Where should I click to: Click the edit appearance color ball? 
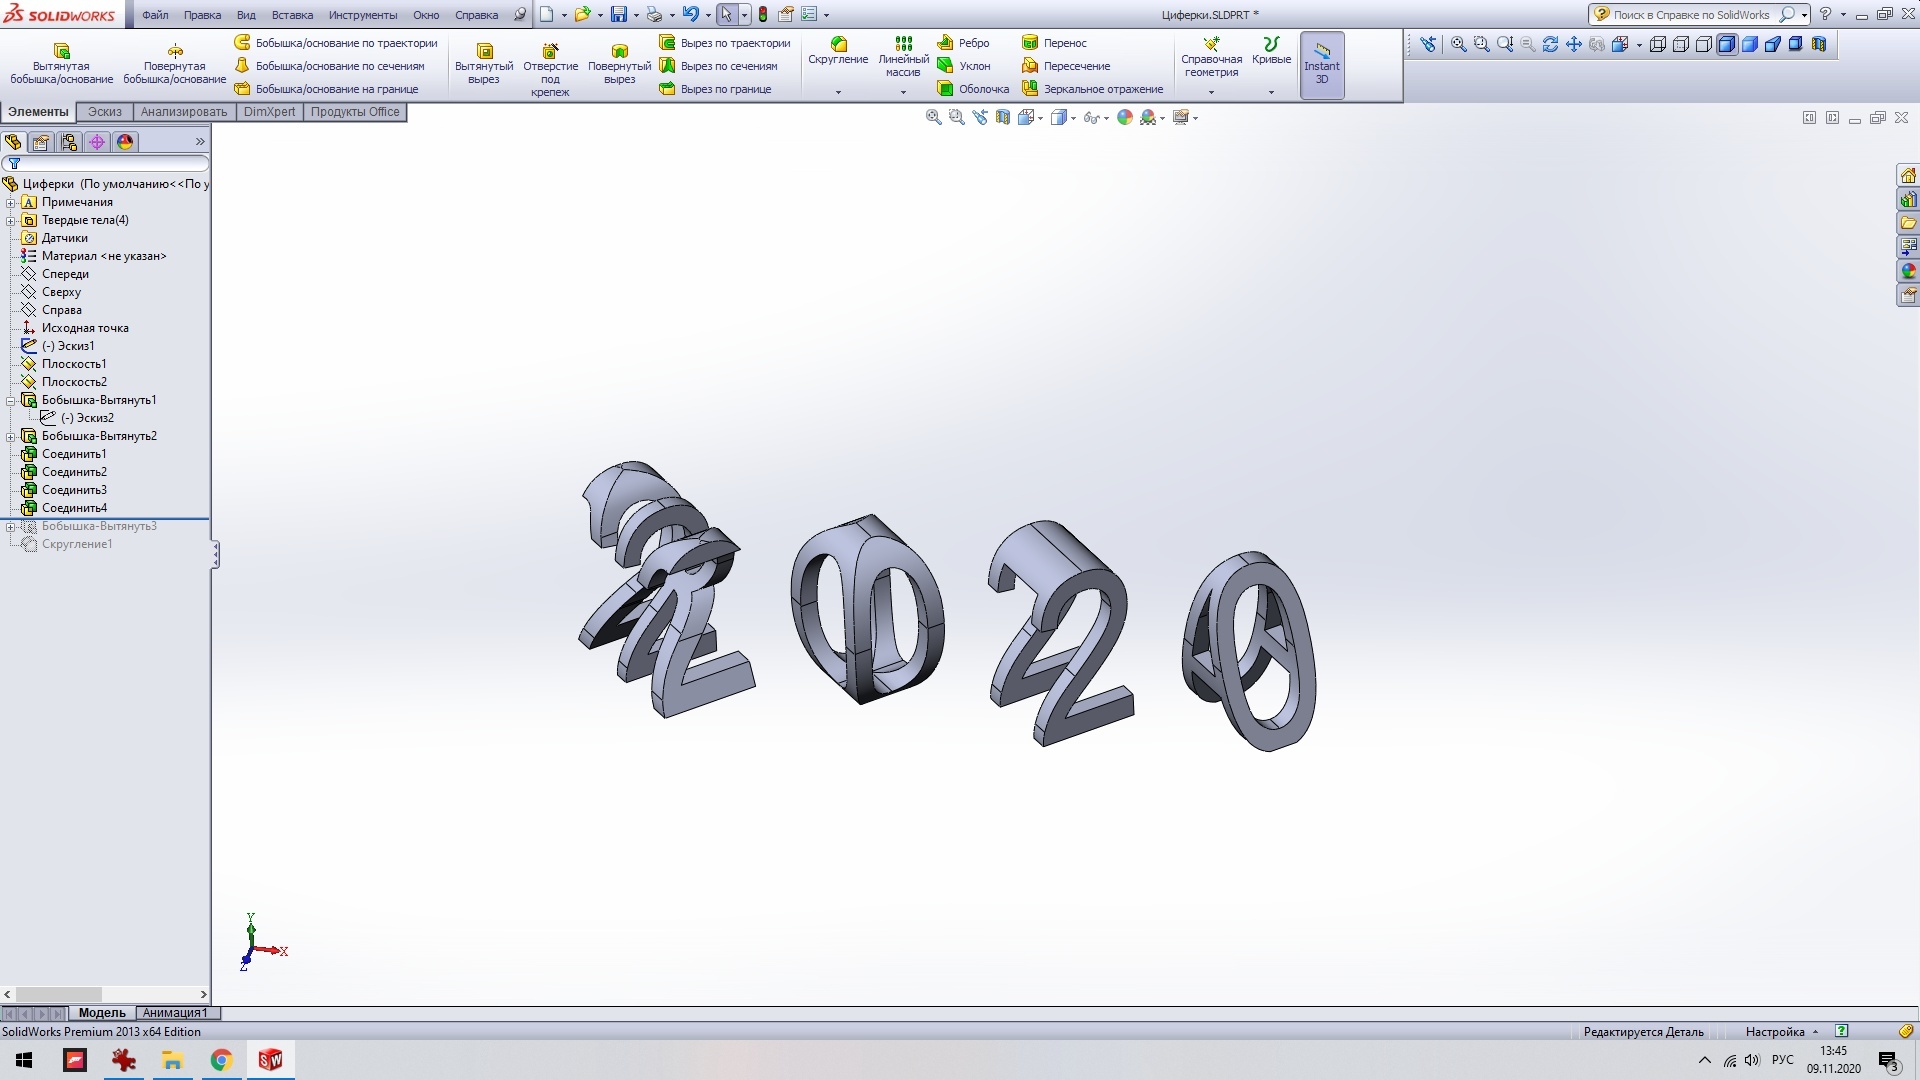[x=1125, y=118]
